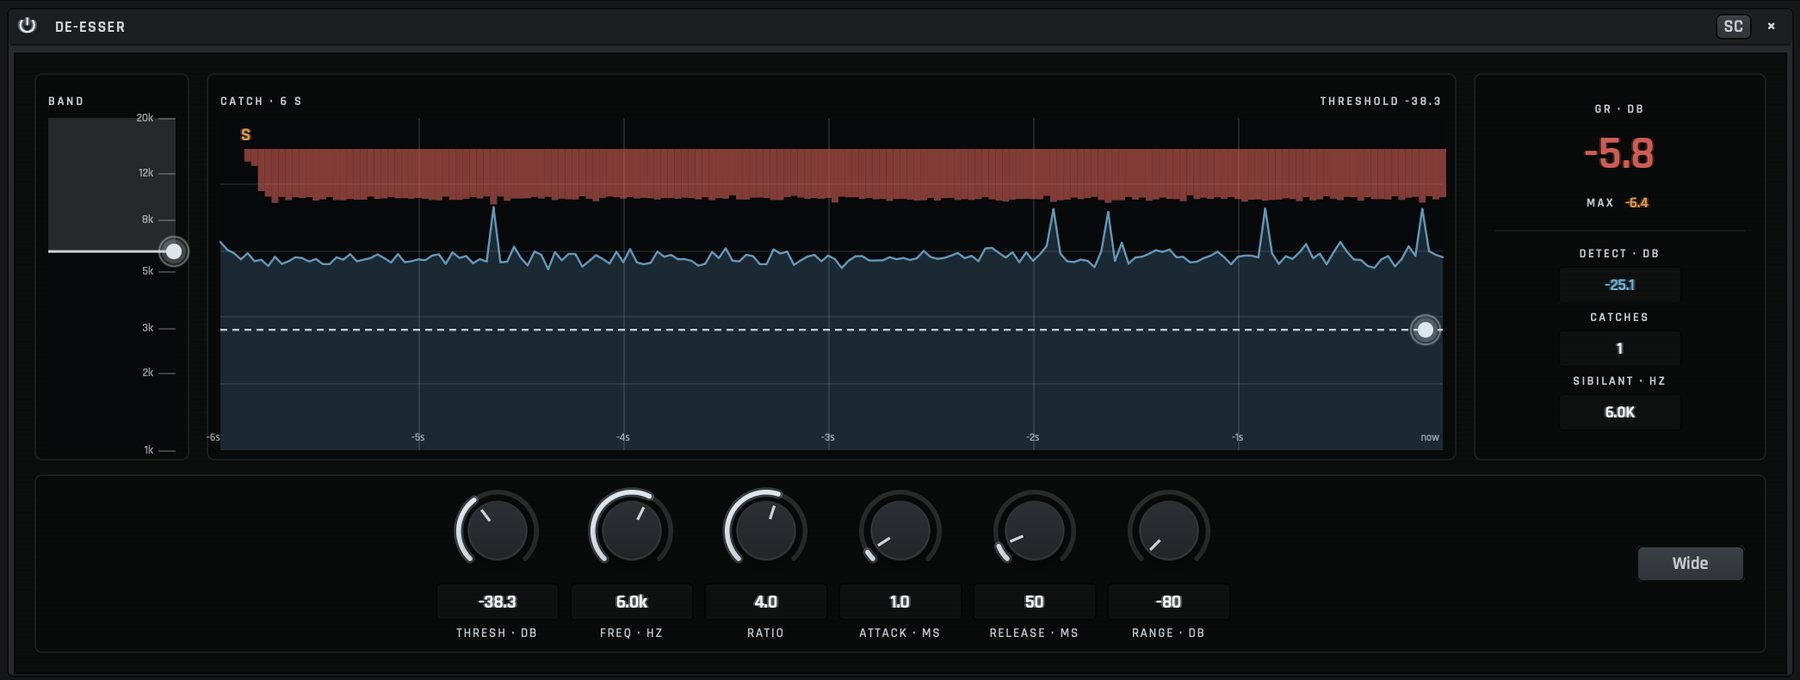Image resolution: width=1800 pixels, height=680 pixels.
Task: Select the -80 range value field
Action: point(1168,602)
